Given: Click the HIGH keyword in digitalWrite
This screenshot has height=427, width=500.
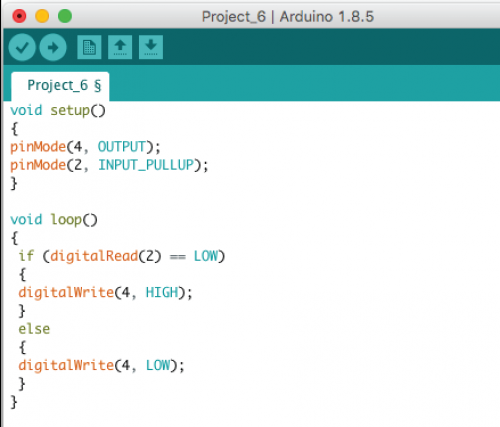Looking at the screenshot, I should (162, 293).
